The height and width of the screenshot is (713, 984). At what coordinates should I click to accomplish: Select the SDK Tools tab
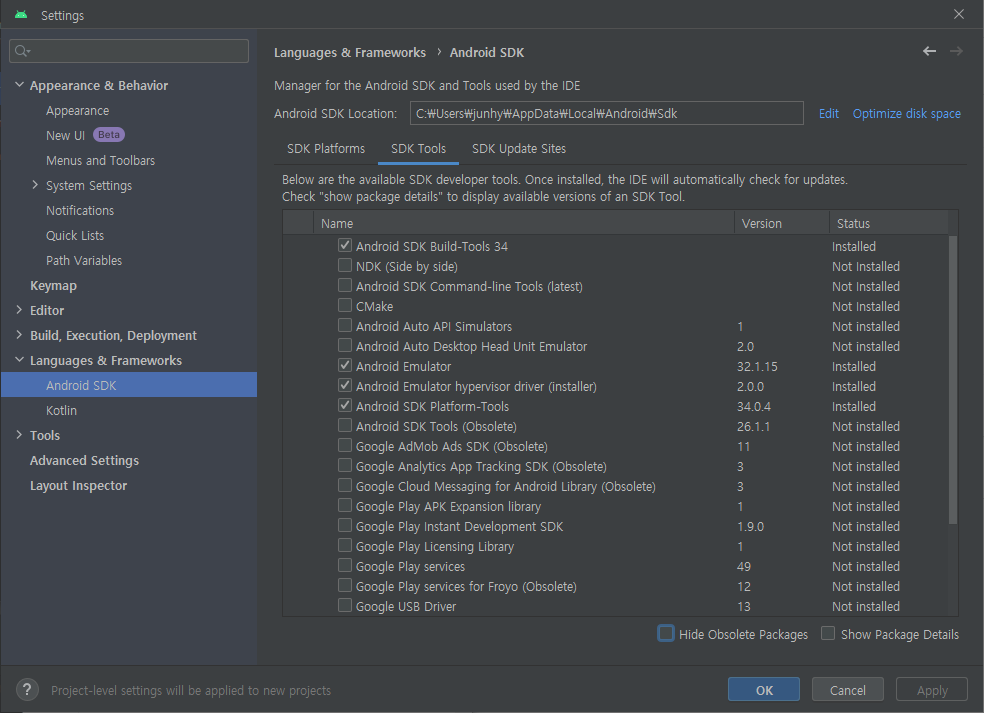(418, 149)
